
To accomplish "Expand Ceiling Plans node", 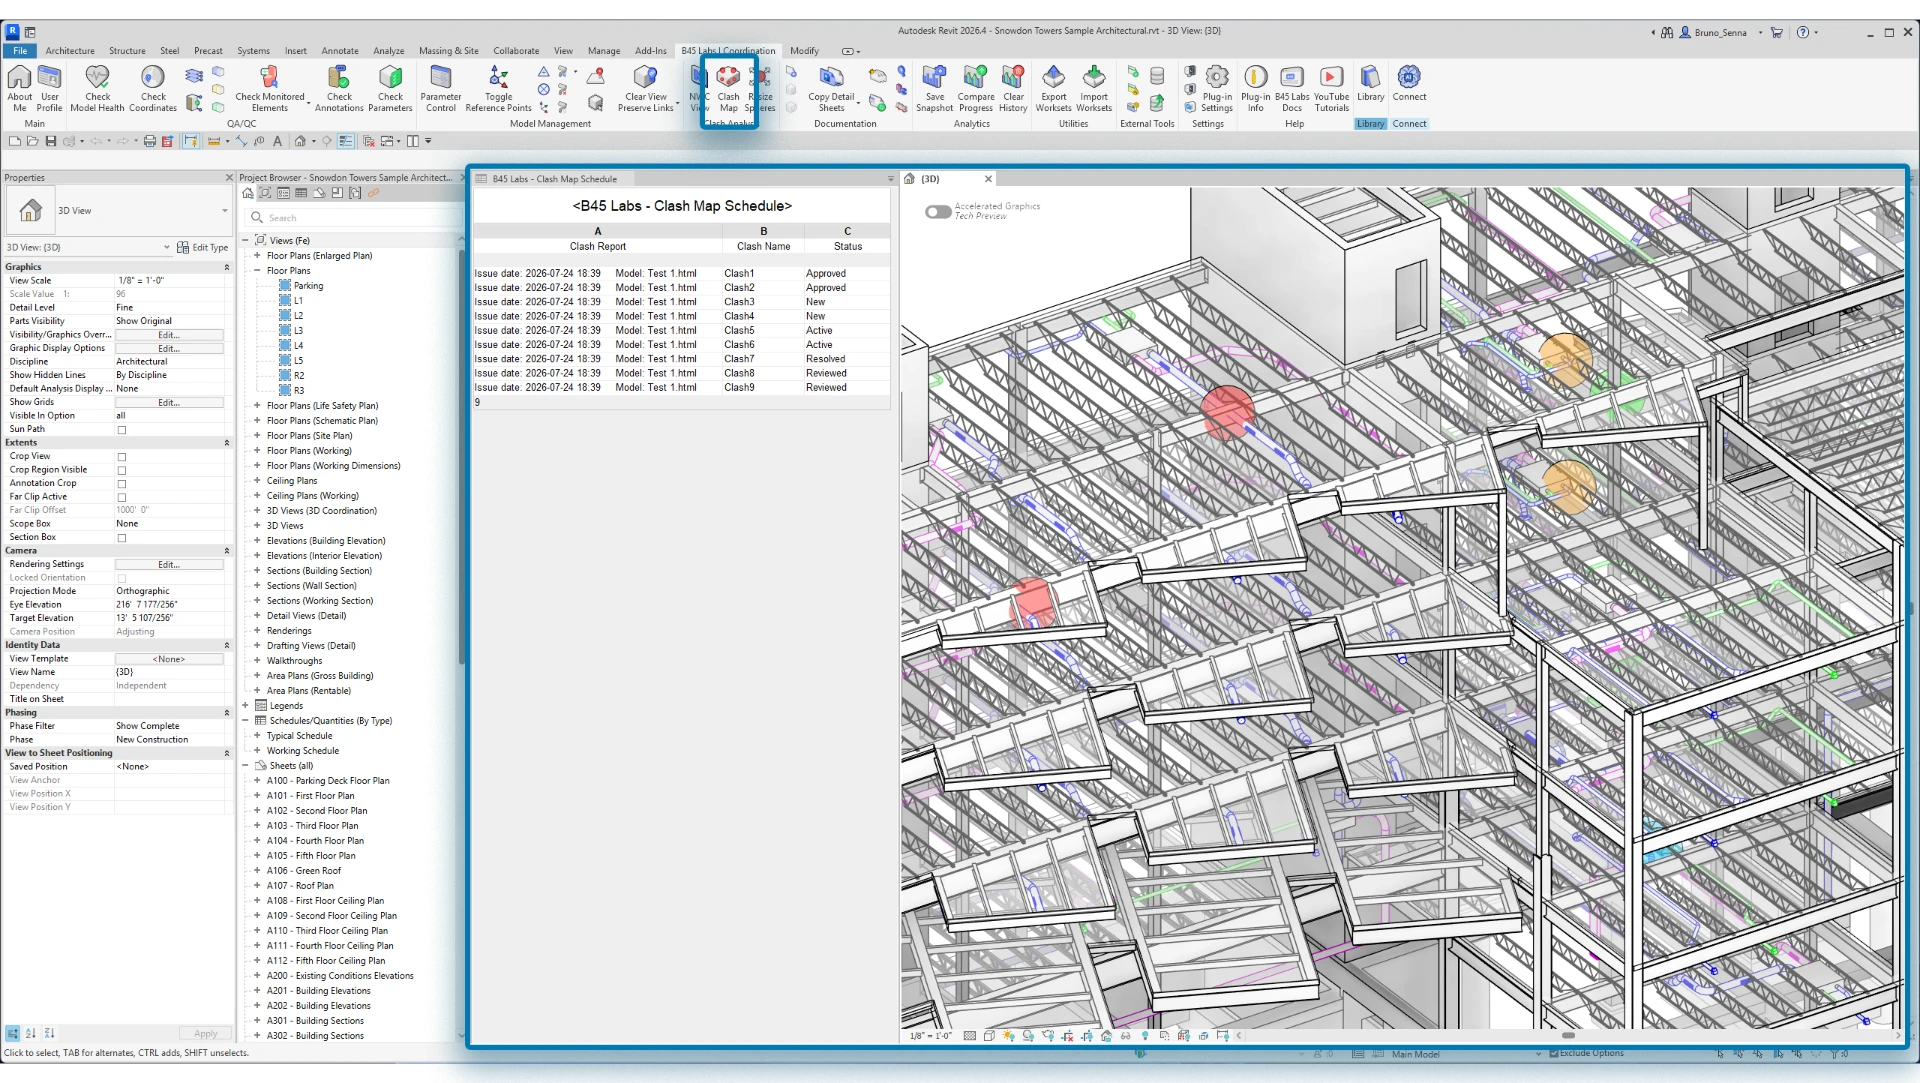I will tap(257, 481).
